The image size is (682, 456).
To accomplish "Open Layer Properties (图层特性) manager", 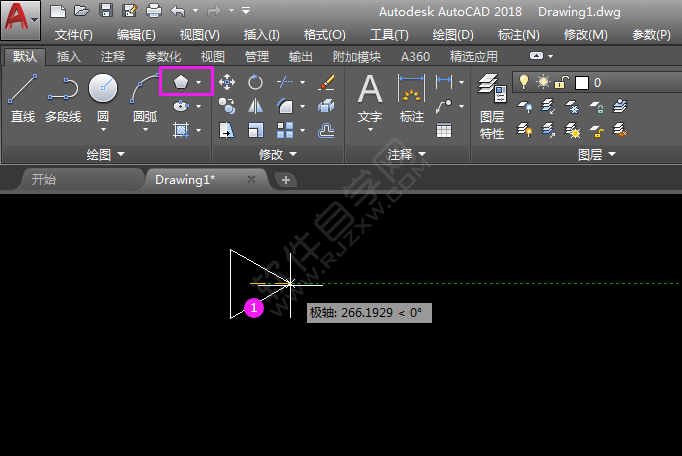I will tap(492, 106).
